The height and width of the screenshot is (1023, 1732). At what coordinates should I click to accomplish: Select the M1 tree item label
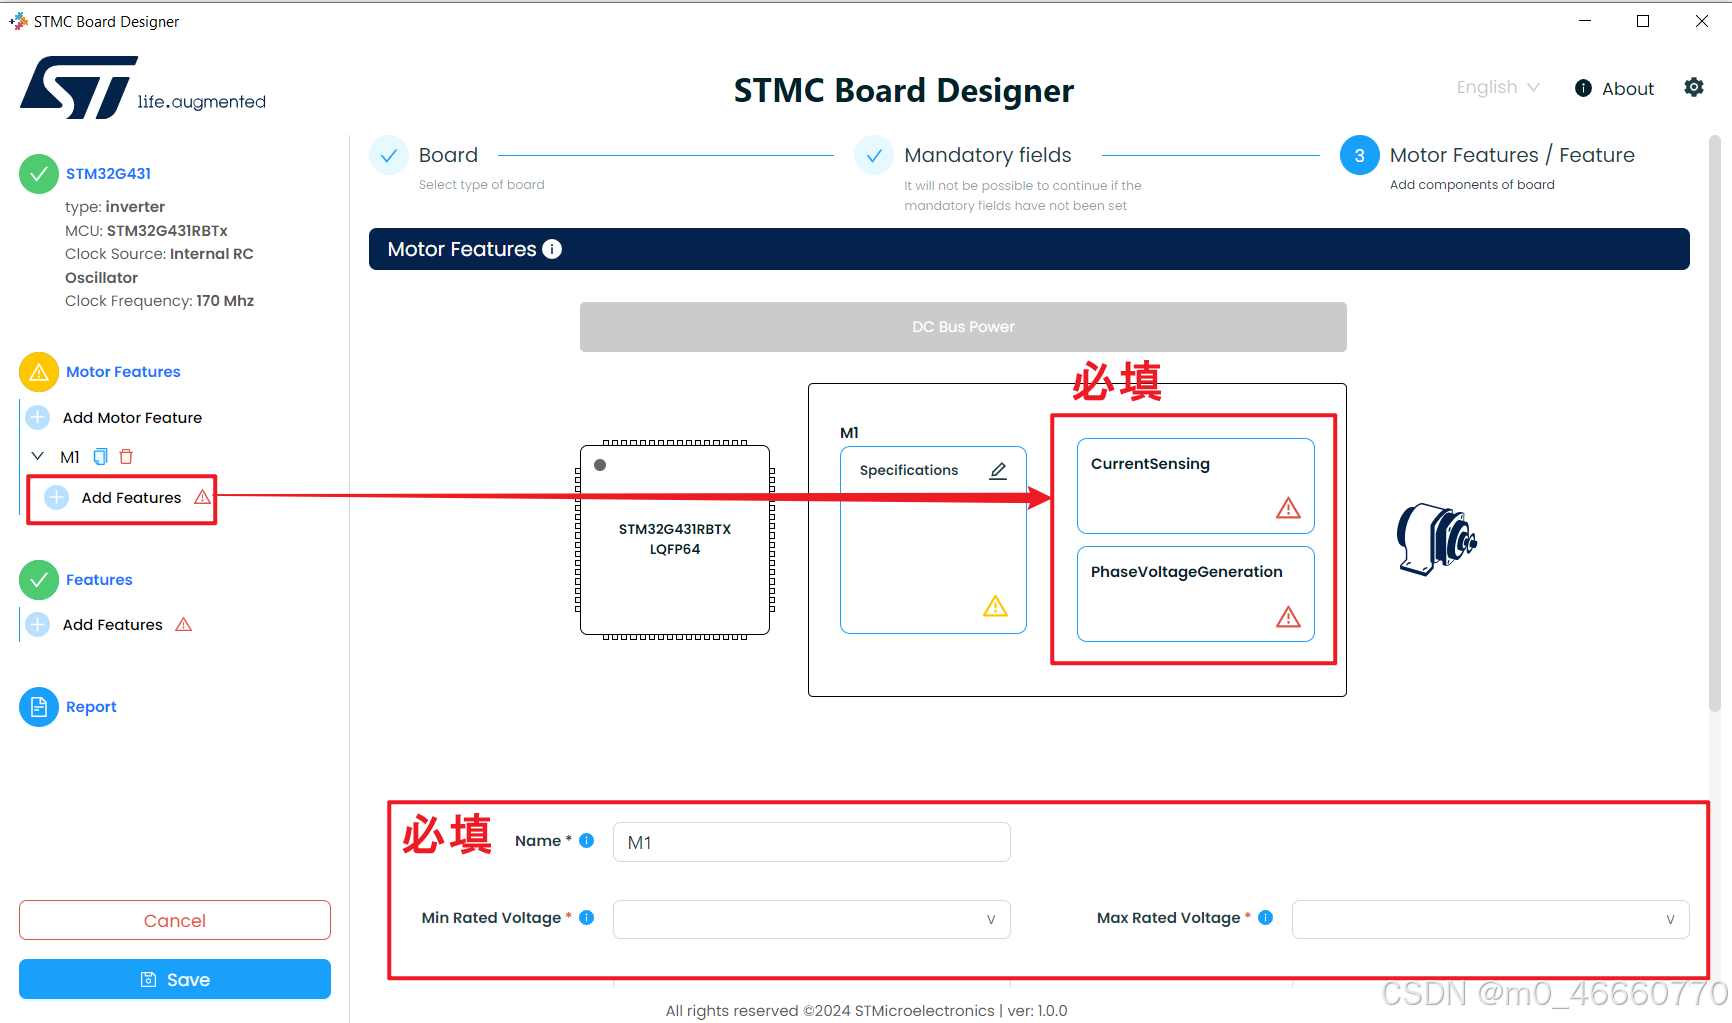(70, 457)
